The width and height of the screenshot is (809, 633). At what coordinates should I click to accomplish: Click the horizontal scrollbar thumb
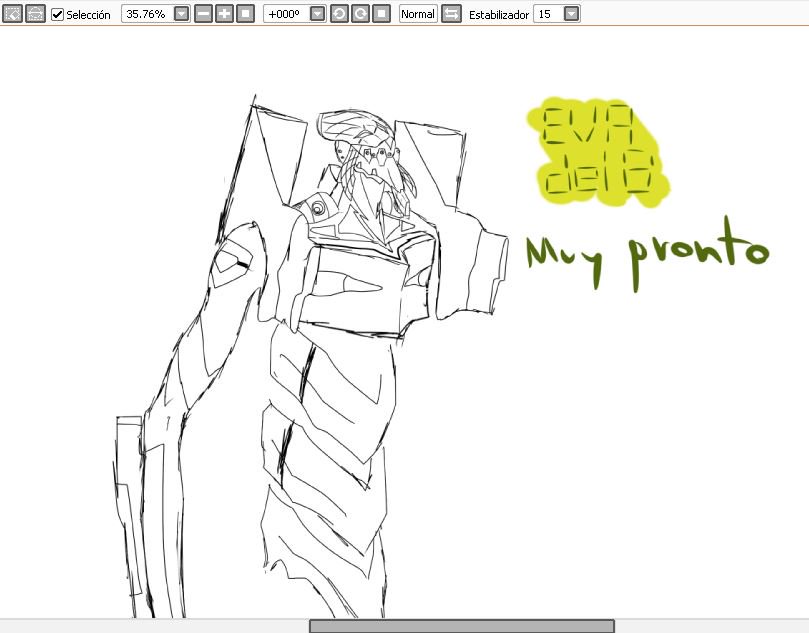click(x=462, y=626)
